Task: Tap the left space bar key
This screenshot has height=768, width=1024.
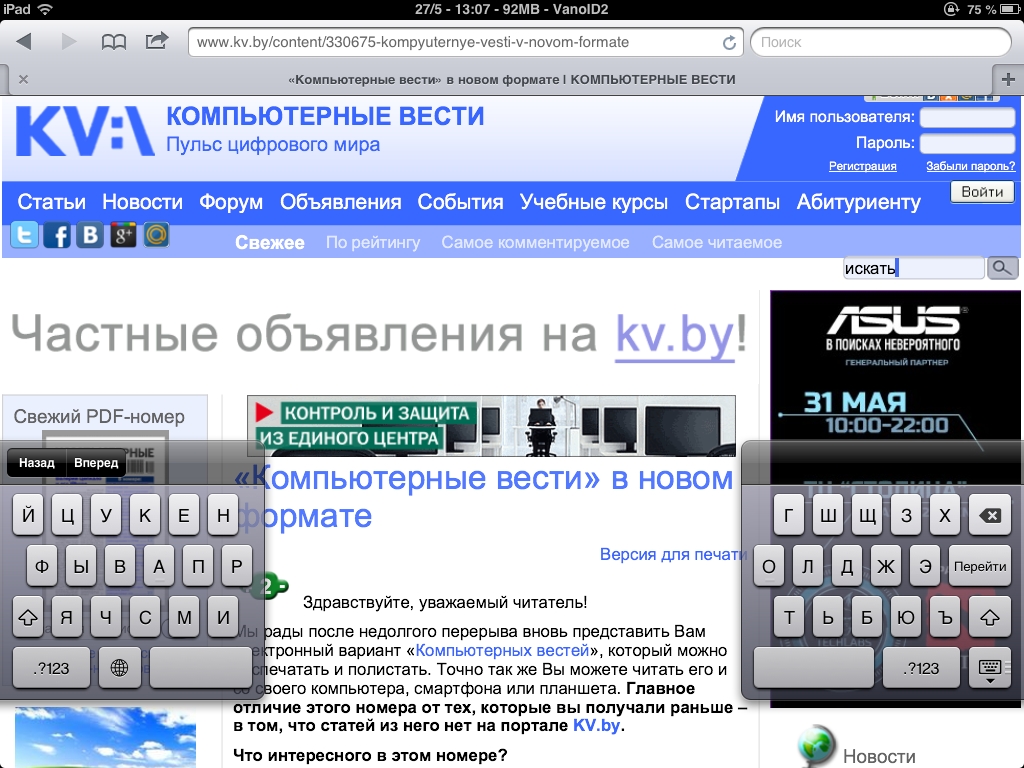Action: coord(201,668)
